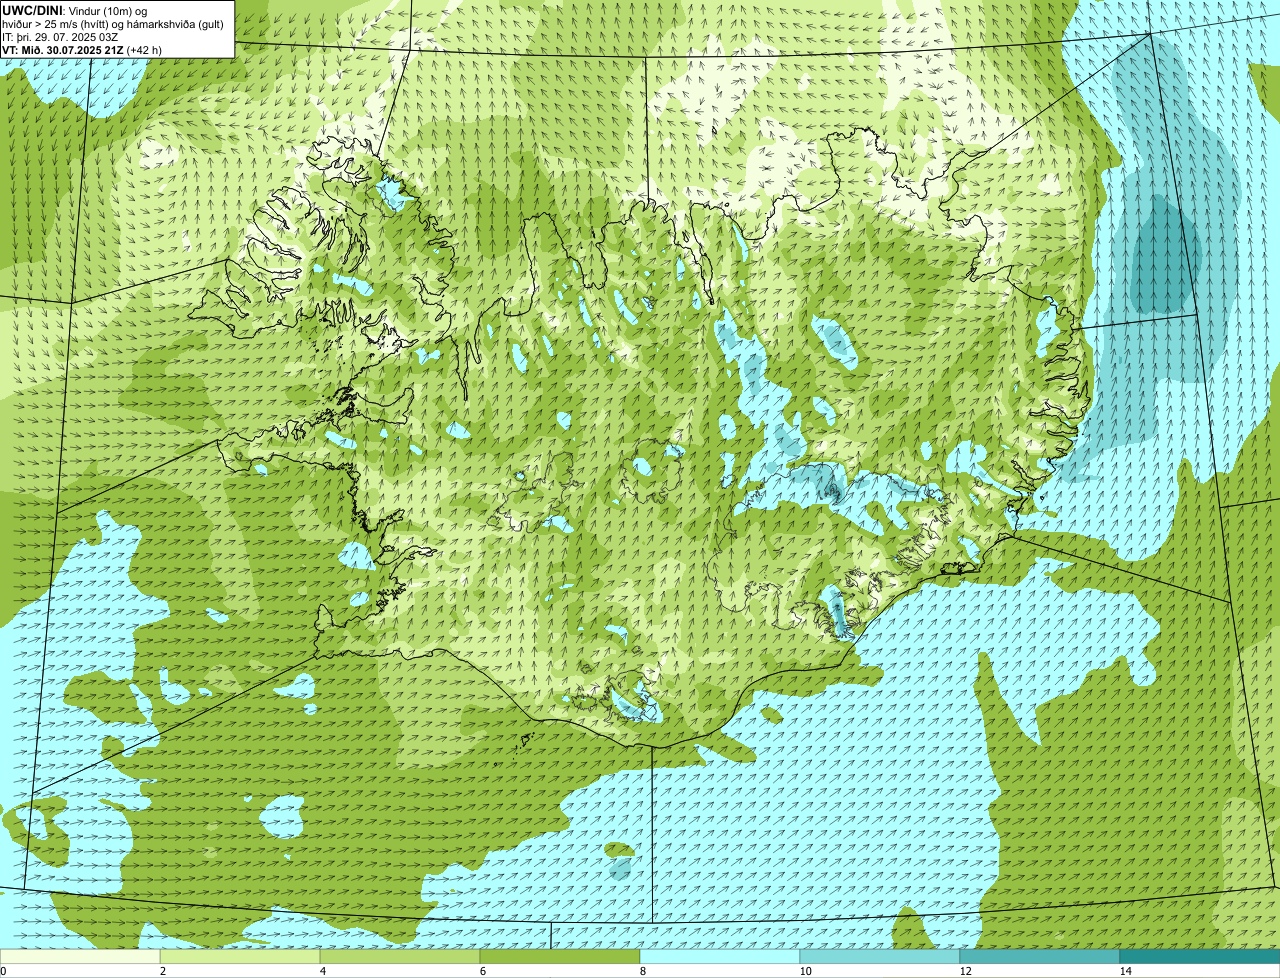Click the legend scale label '6'
The width and height of the screenshot is (1280, 978).
[482, 971]
